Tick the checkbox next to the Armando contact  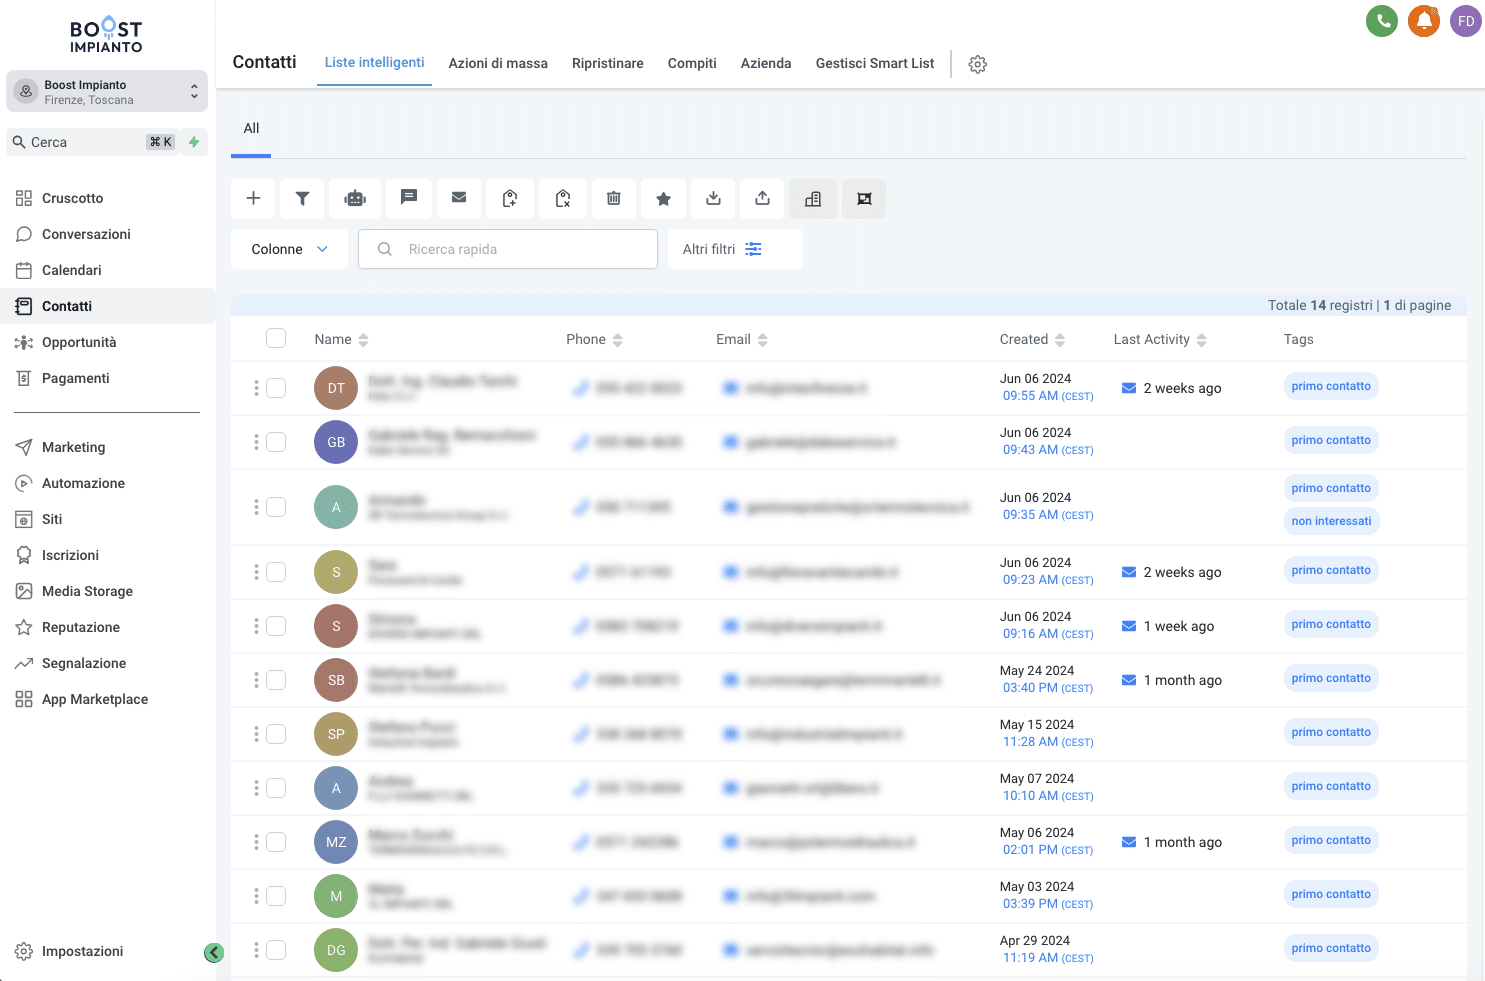pos(276,507)
